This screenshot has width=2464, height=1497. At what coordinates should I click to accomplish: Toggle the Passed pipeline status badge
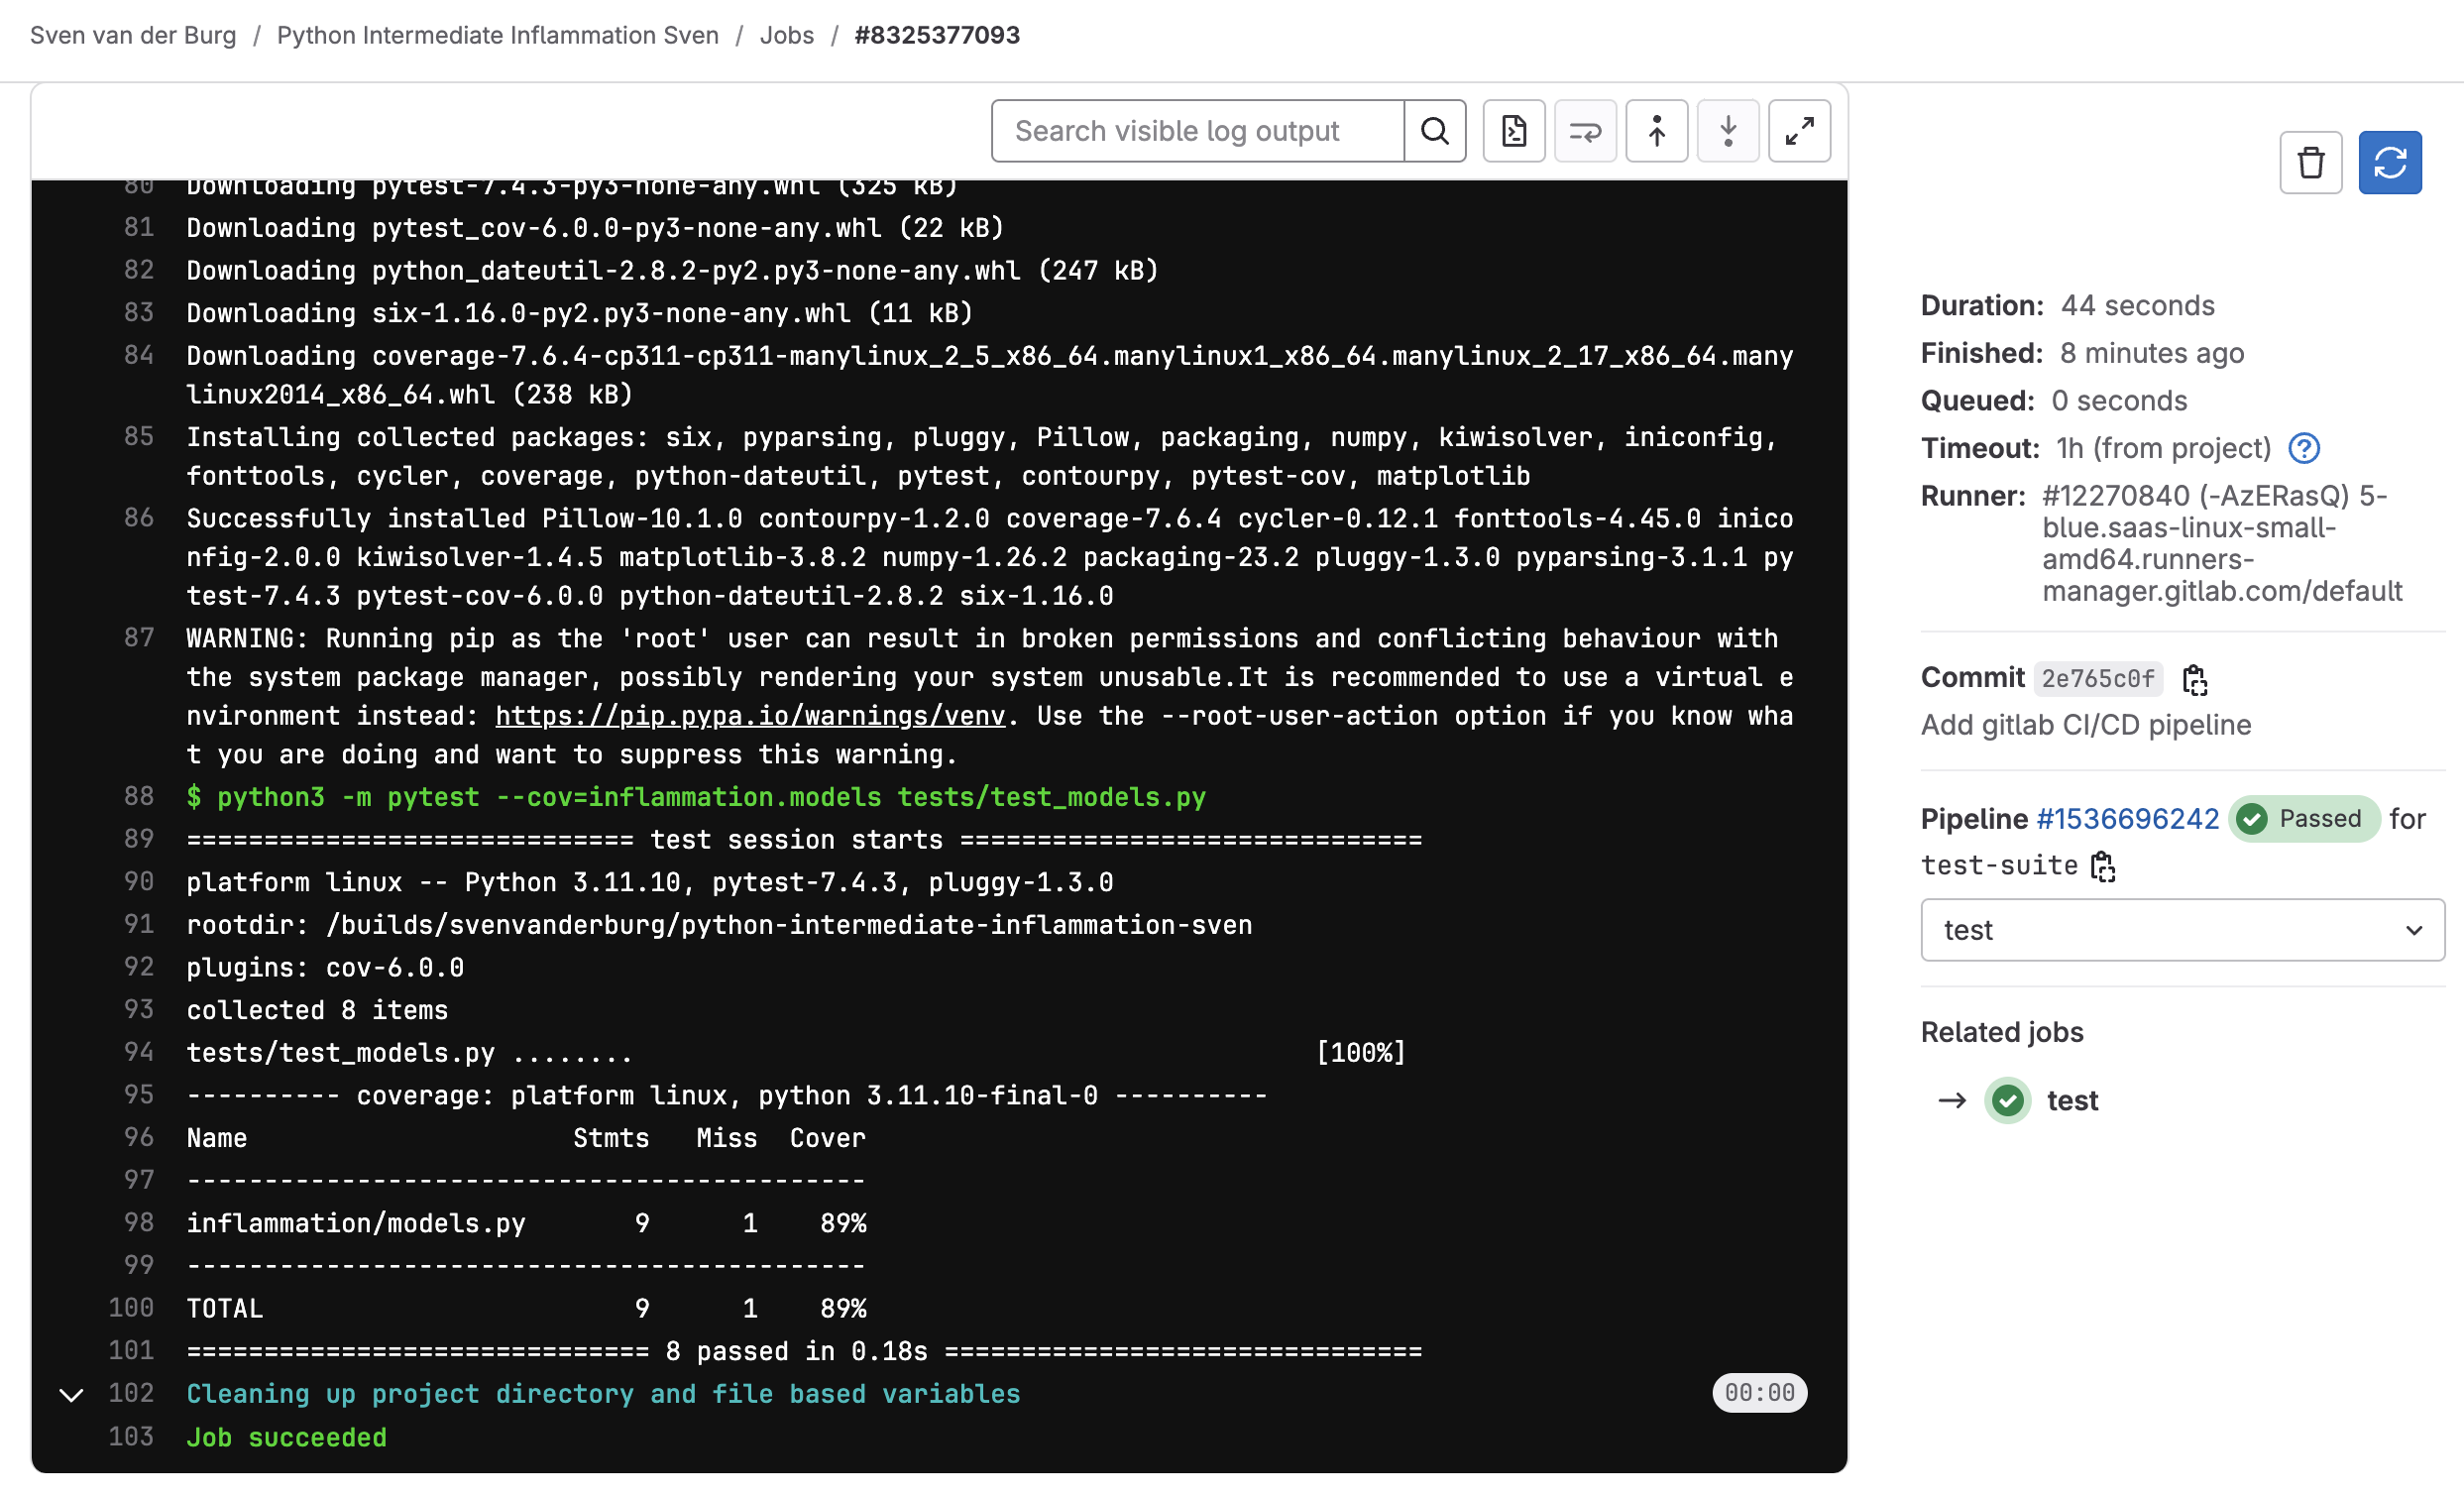pyautogui.click(x=2302, y=816)
